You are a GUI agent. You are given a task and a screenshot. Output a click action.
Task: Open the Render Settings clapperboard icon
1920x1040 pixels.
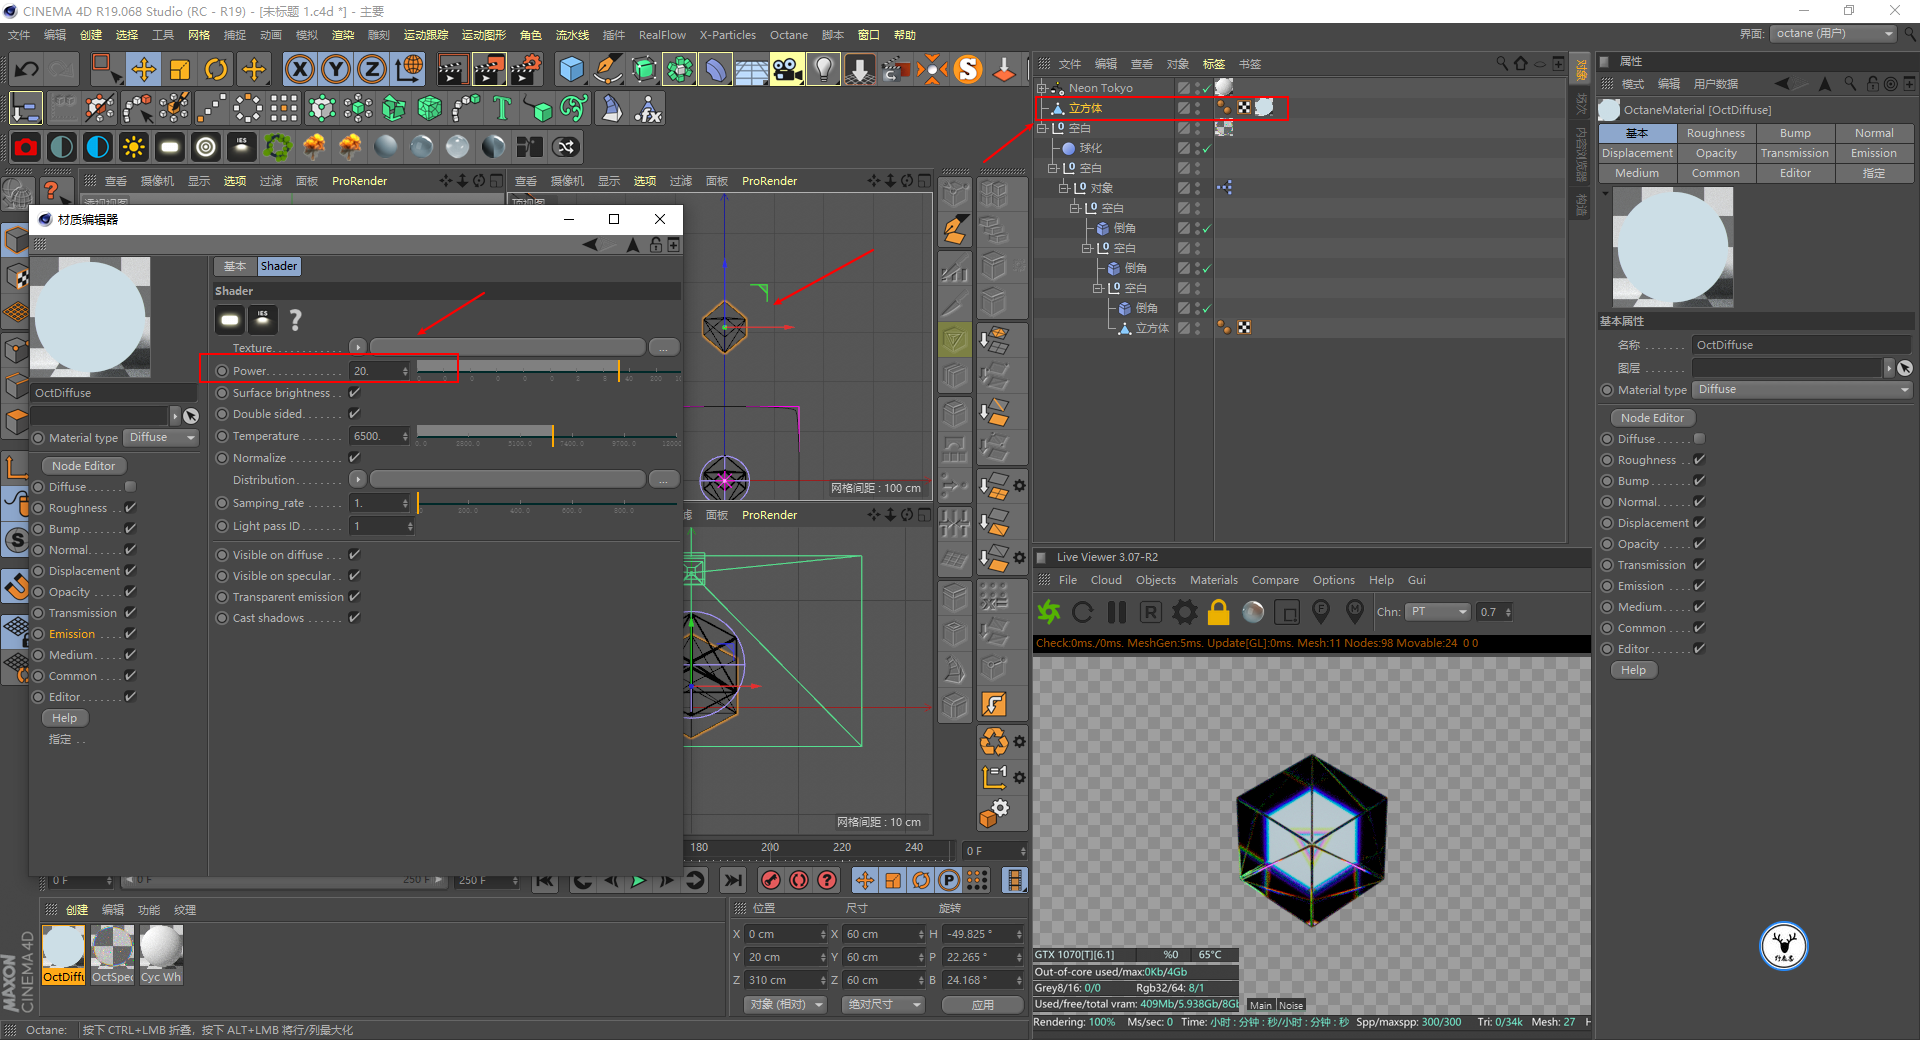click(526, 69)
